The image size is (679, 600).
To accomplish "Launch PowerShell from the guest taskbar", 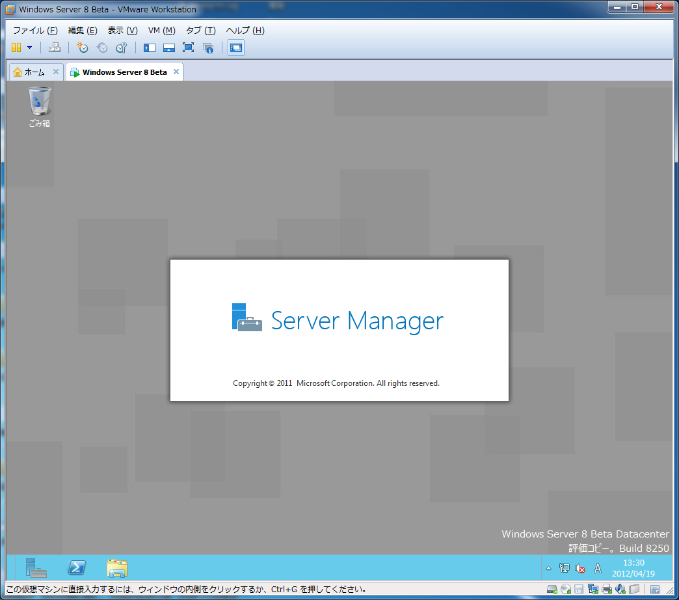I will click(x=77, y=568).
